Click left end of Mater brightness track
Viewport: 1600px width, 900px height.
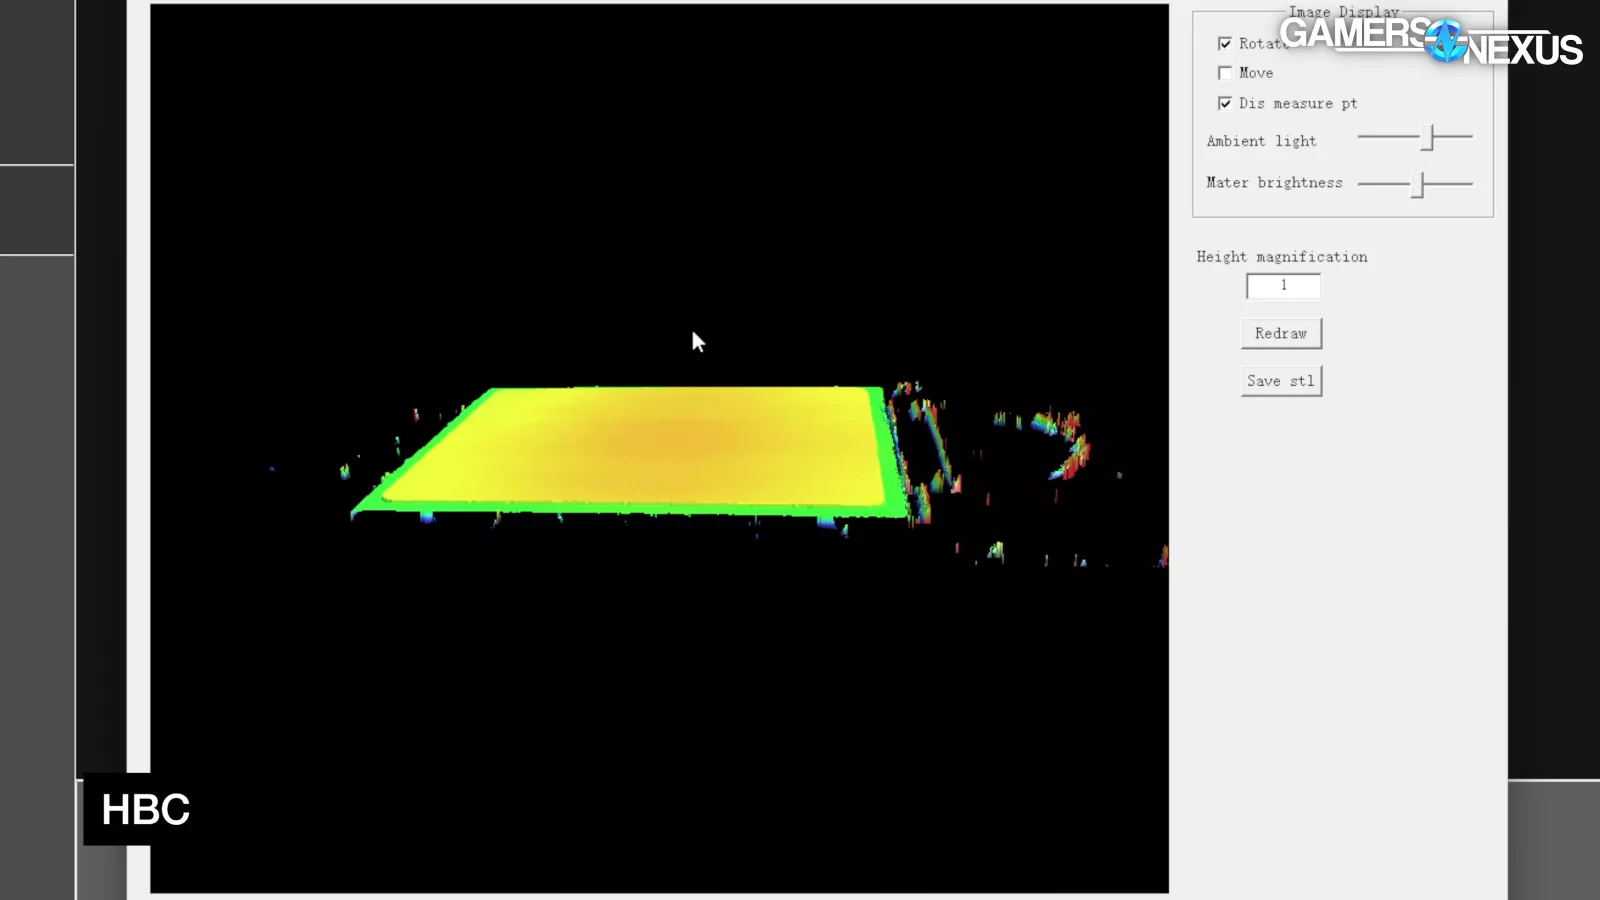point(1362,184)
